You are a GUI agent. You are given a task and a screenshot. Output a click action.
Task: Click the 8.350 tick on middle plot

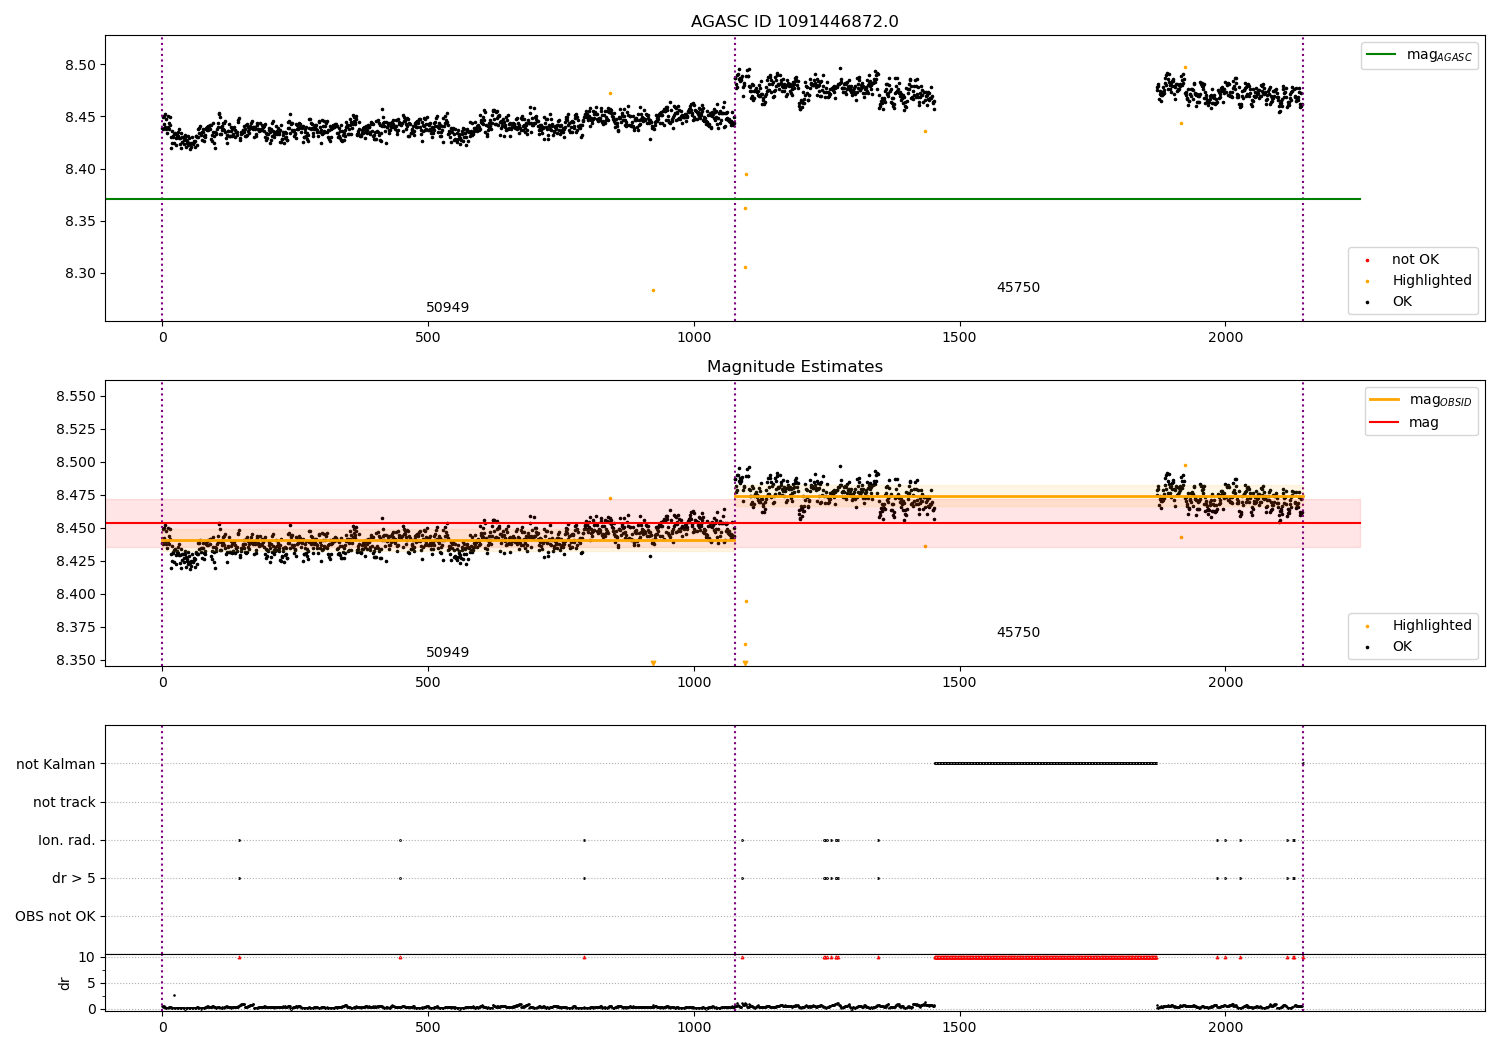click(x=75, y=660)
